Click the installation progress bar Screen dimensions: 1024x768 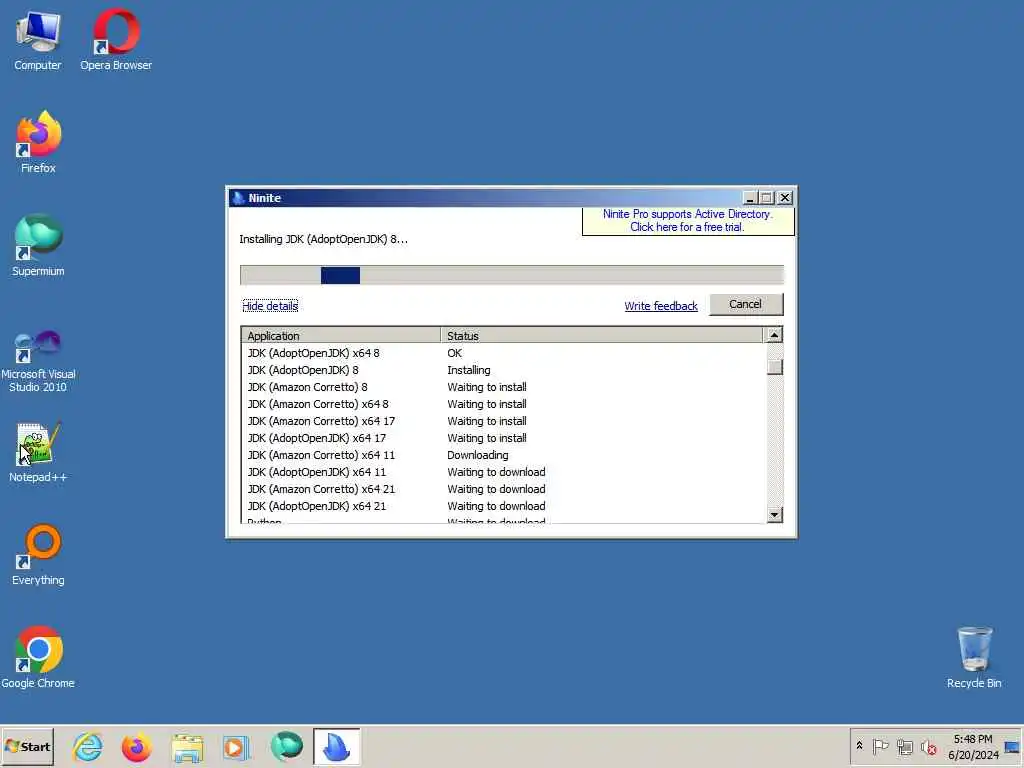click(x=511, y=275)
